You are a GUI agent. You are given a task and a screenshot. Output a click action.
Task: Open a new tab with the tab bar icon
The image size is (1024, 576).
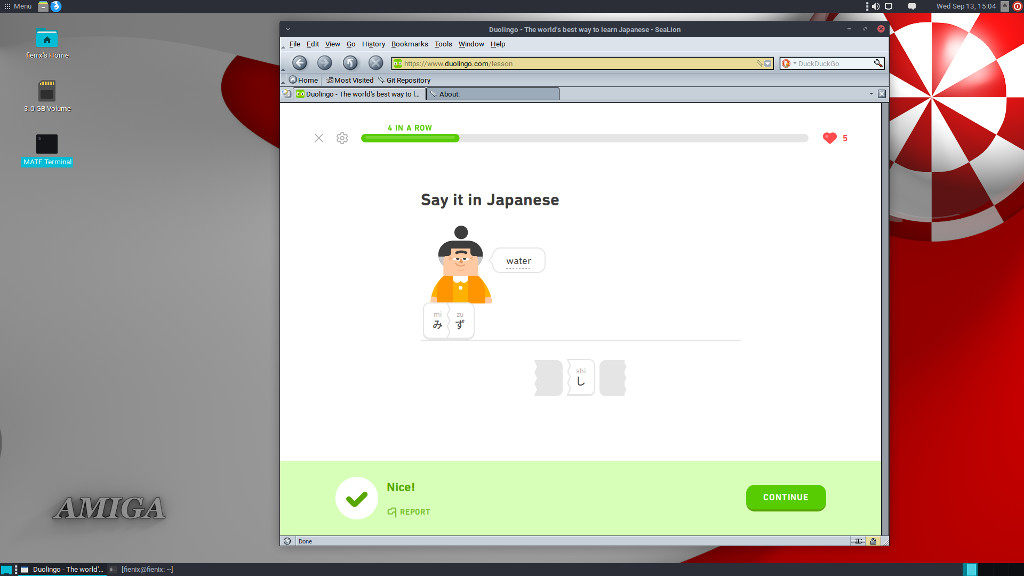pyautogui.click(x=287, y=94)
